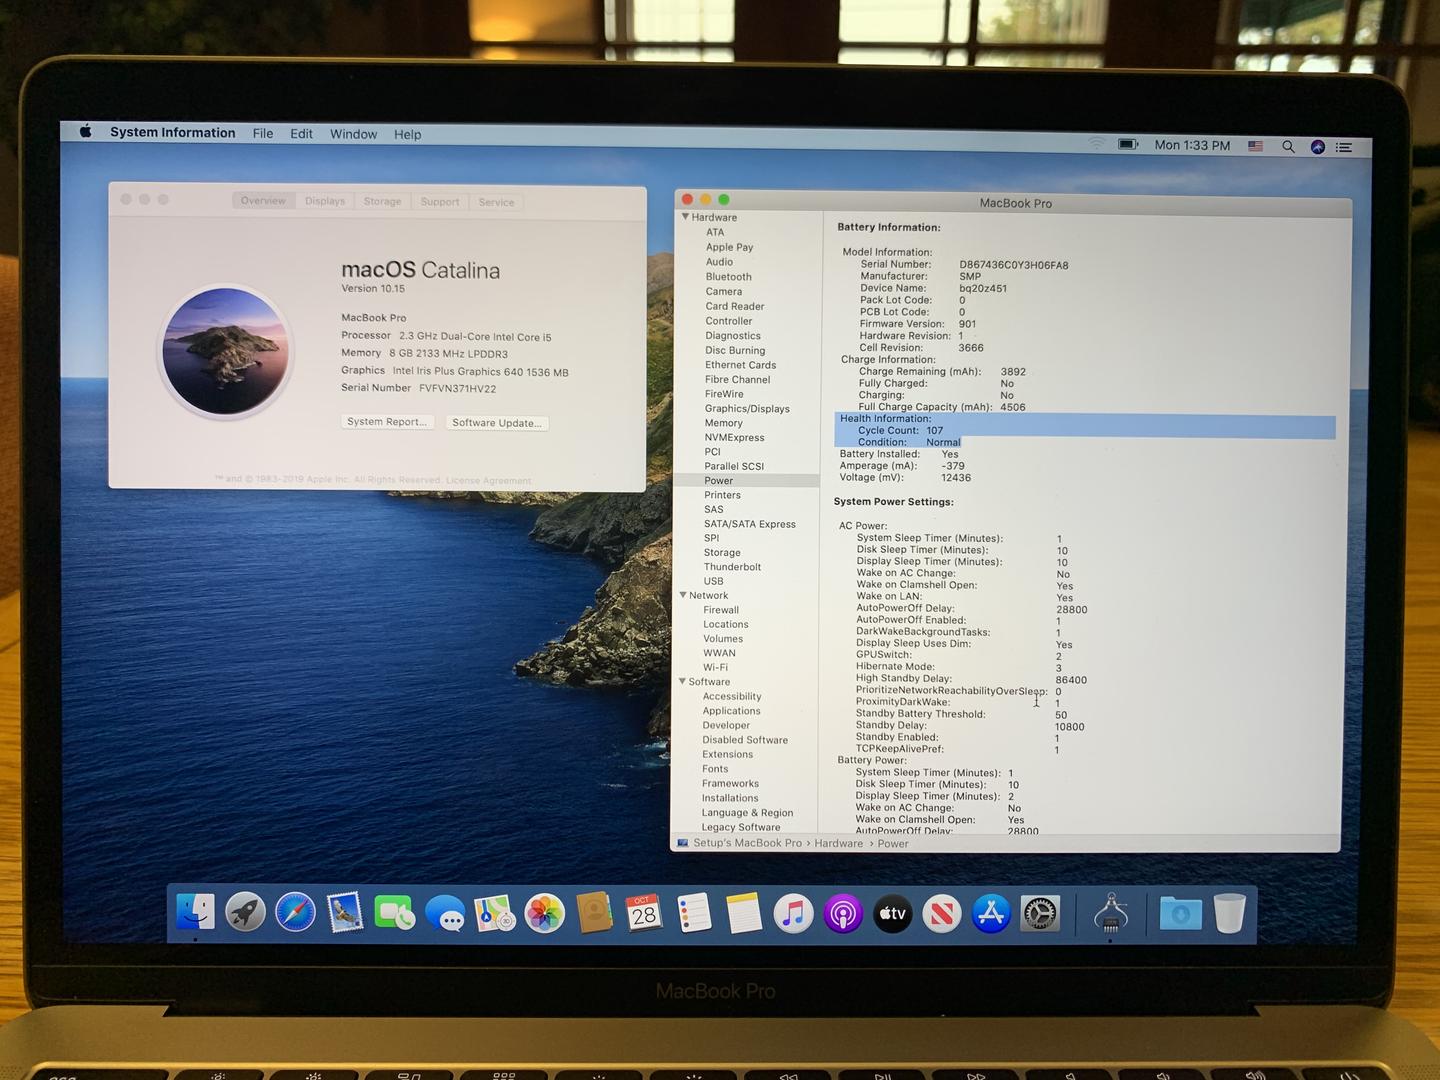The width and height of the screenshot is (1440, 1080).
Task: Open Notes icon in Dock
Action: pyautogui.click(x=744, y=914)
